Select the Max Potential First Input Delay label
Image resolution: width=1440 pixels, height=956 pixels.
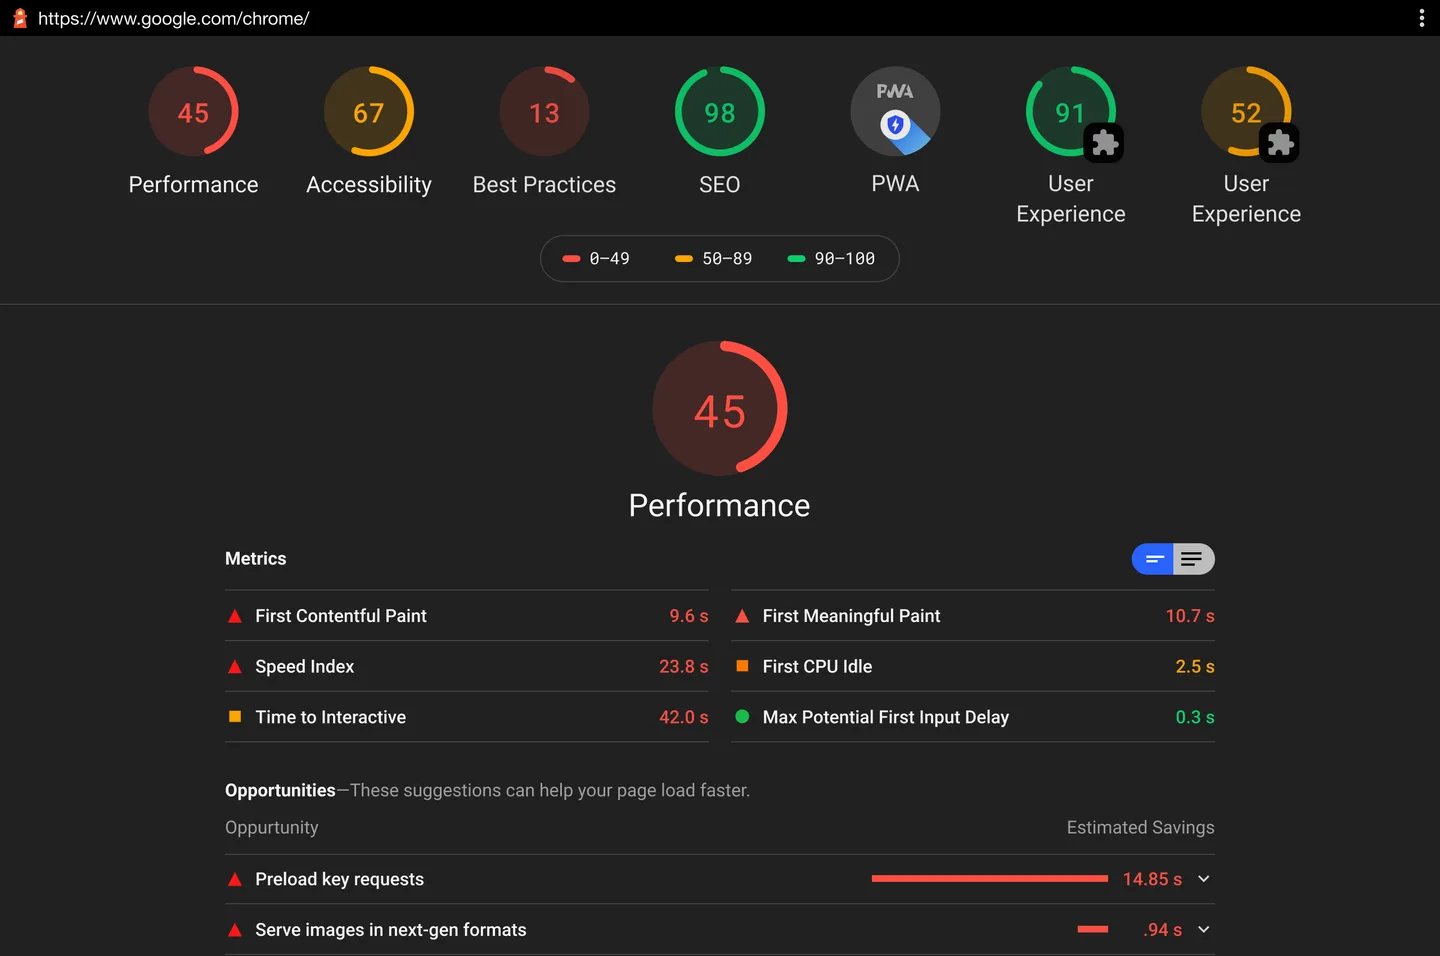[886, 717]
